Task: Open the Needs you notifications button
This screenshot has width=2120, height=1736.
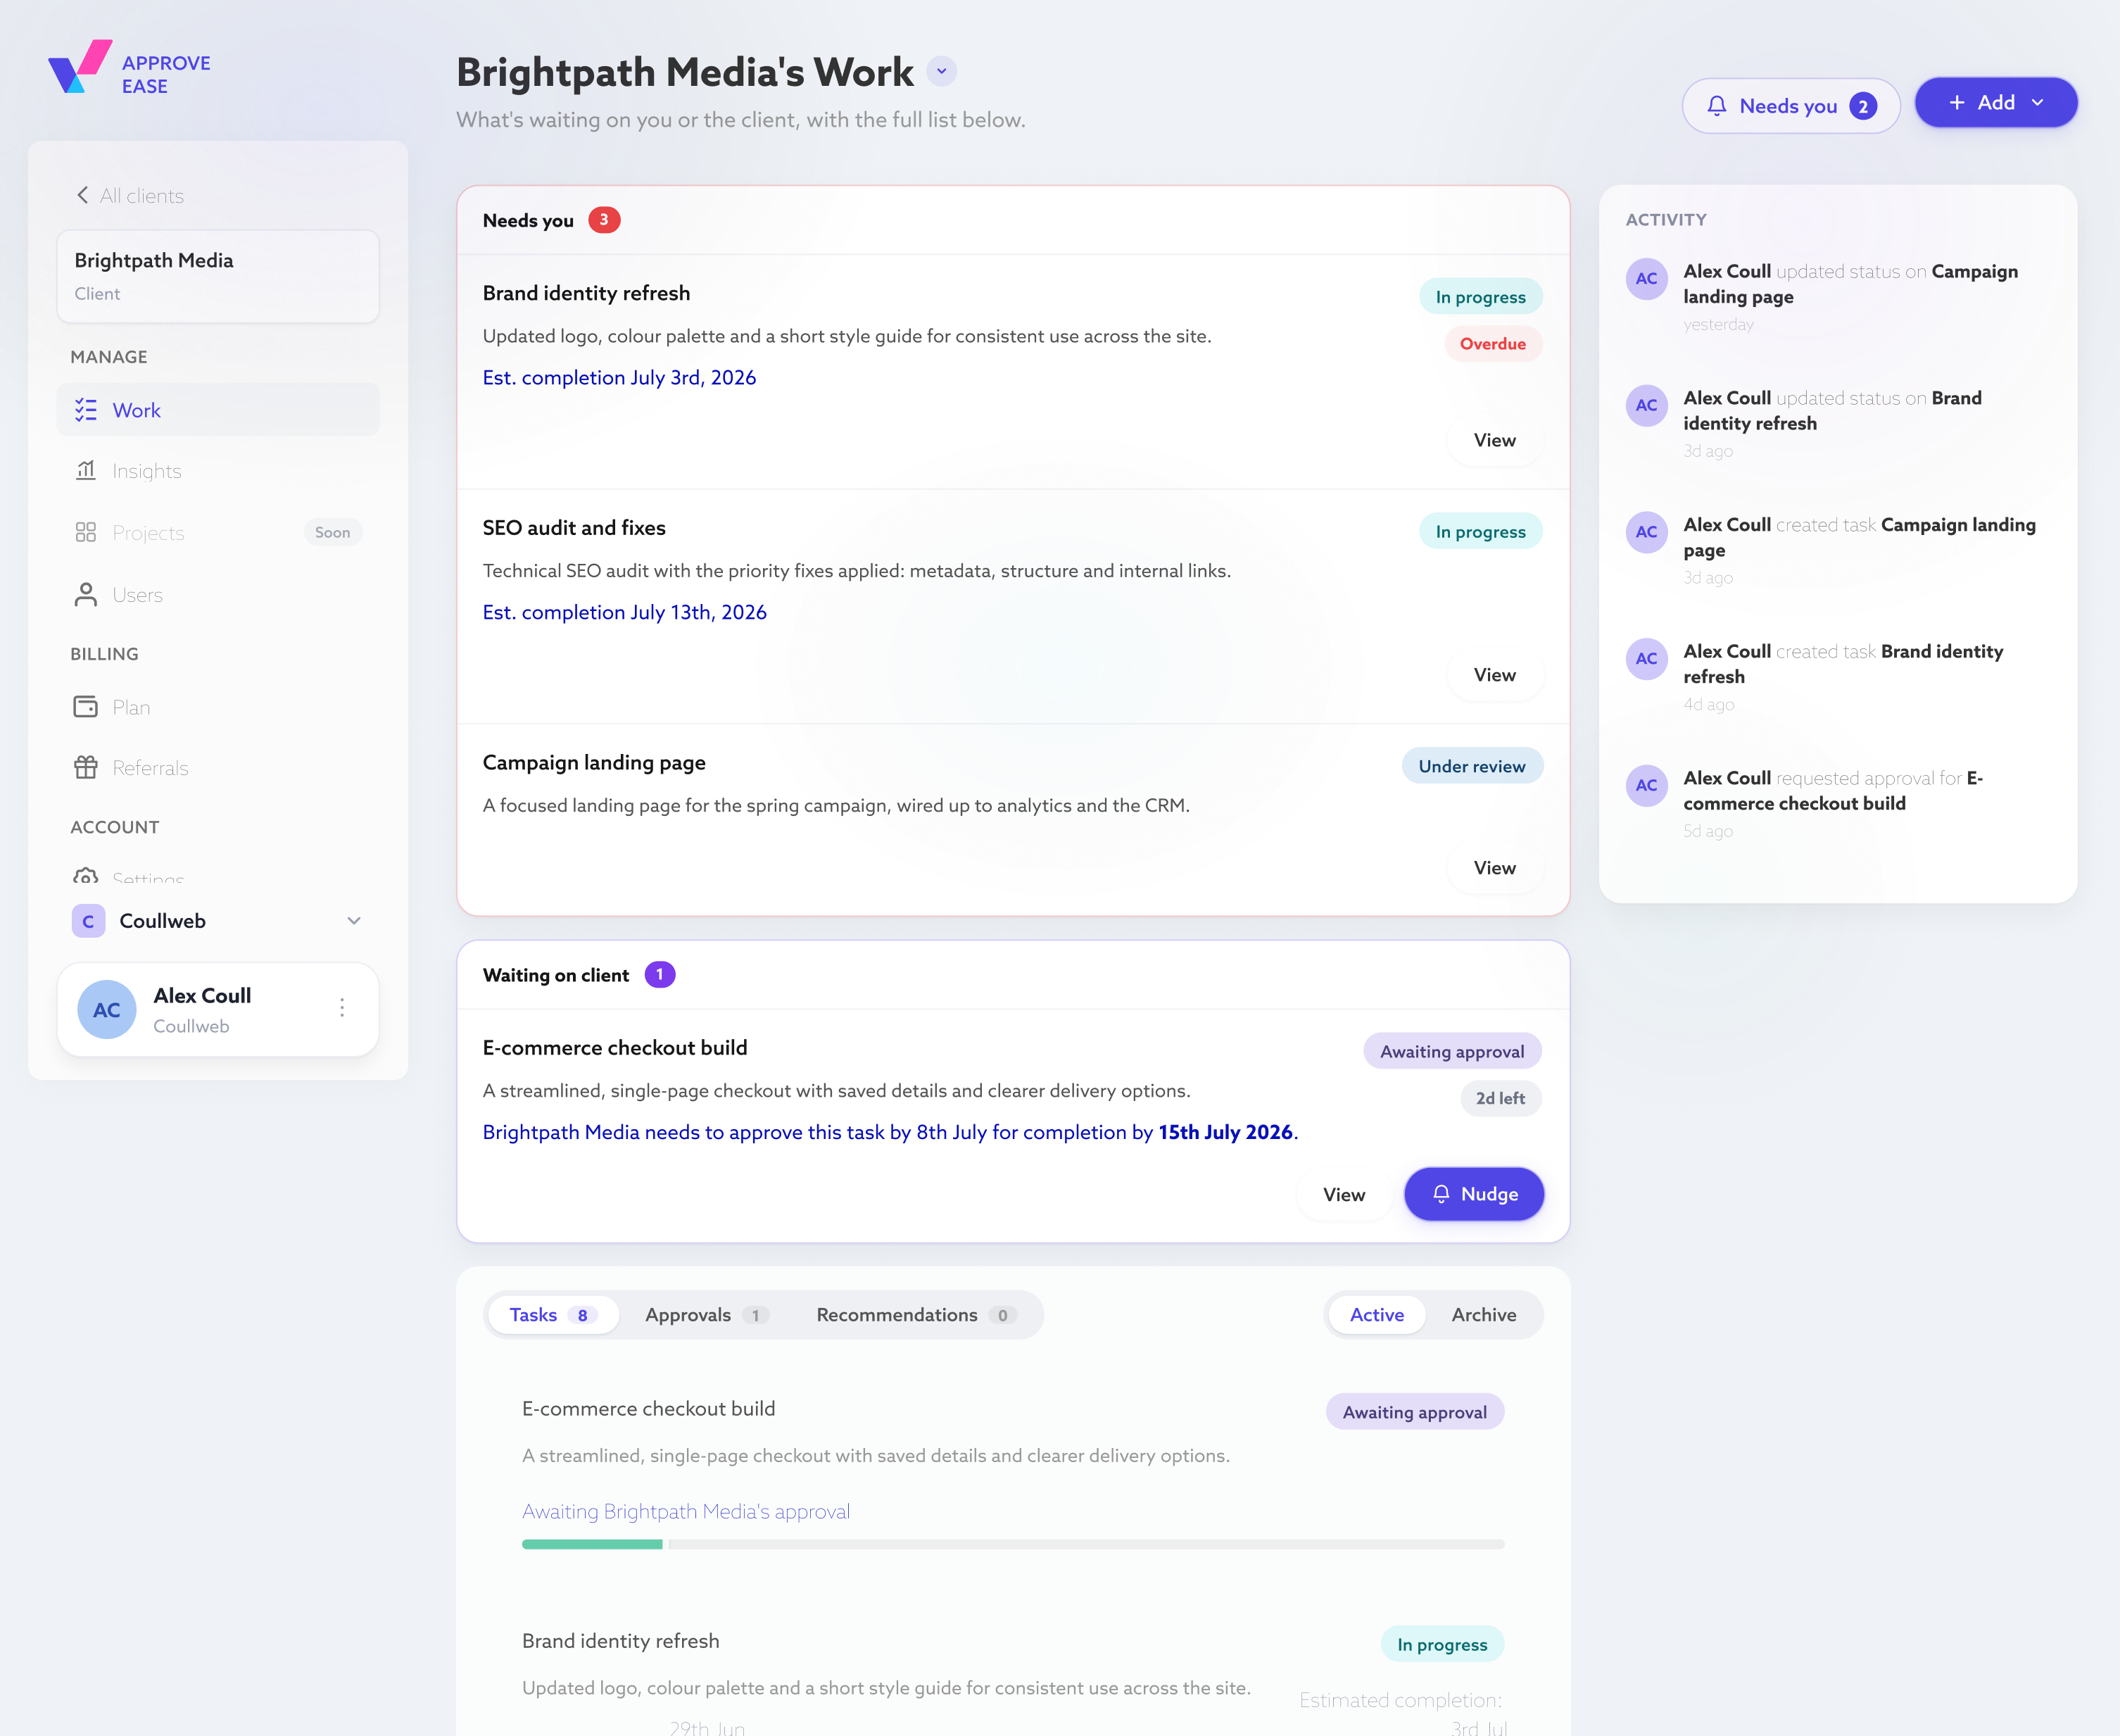Action: click(x=1791, y=106)
